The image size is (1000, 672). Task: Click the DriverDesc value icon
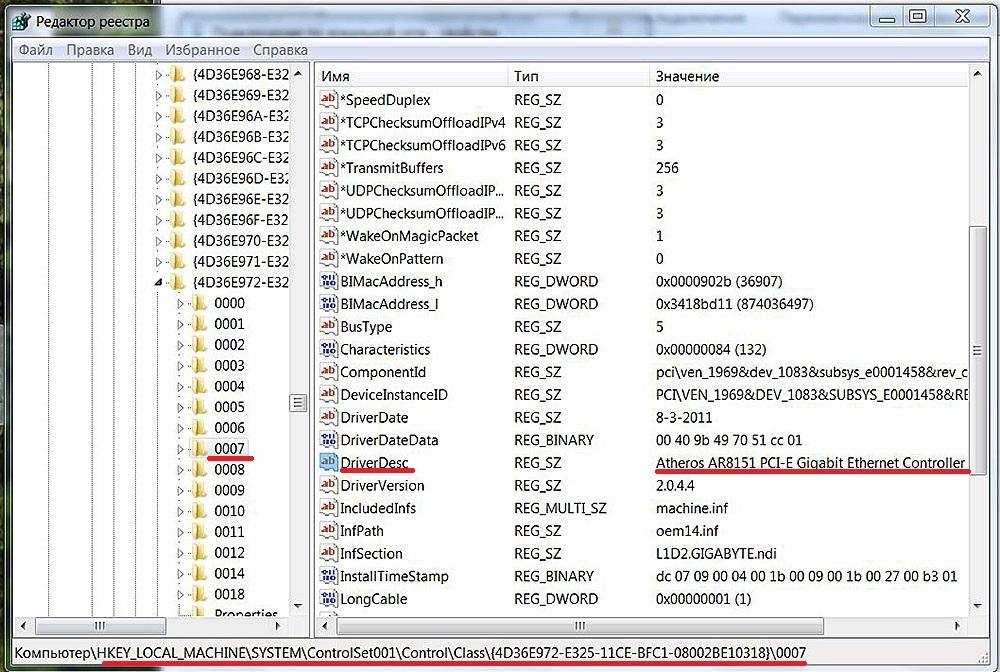[x=328, y=462]
